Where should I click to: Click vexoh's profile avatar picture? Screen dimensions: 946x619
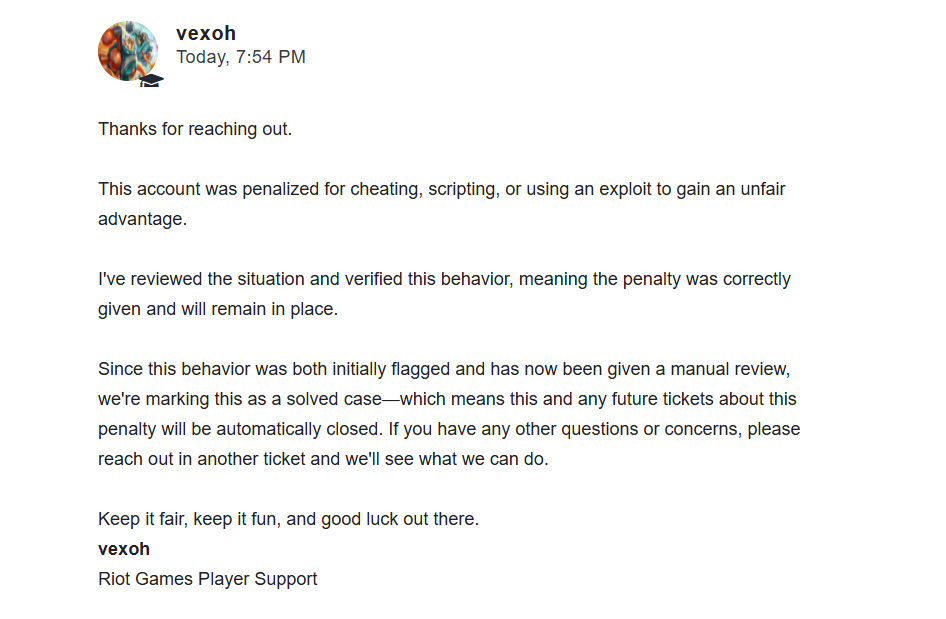[128, 51]
